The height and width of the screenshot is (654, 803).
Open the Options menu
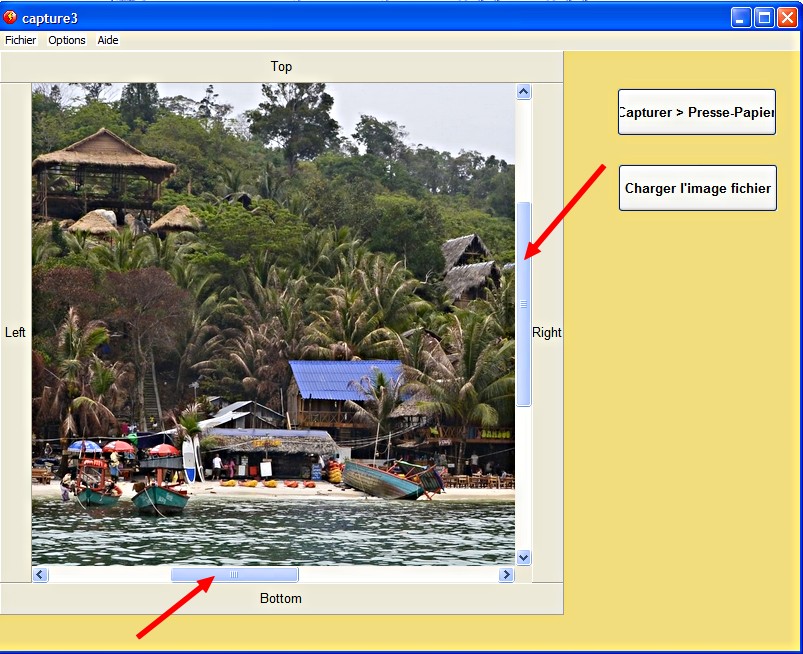click(67, 40)
